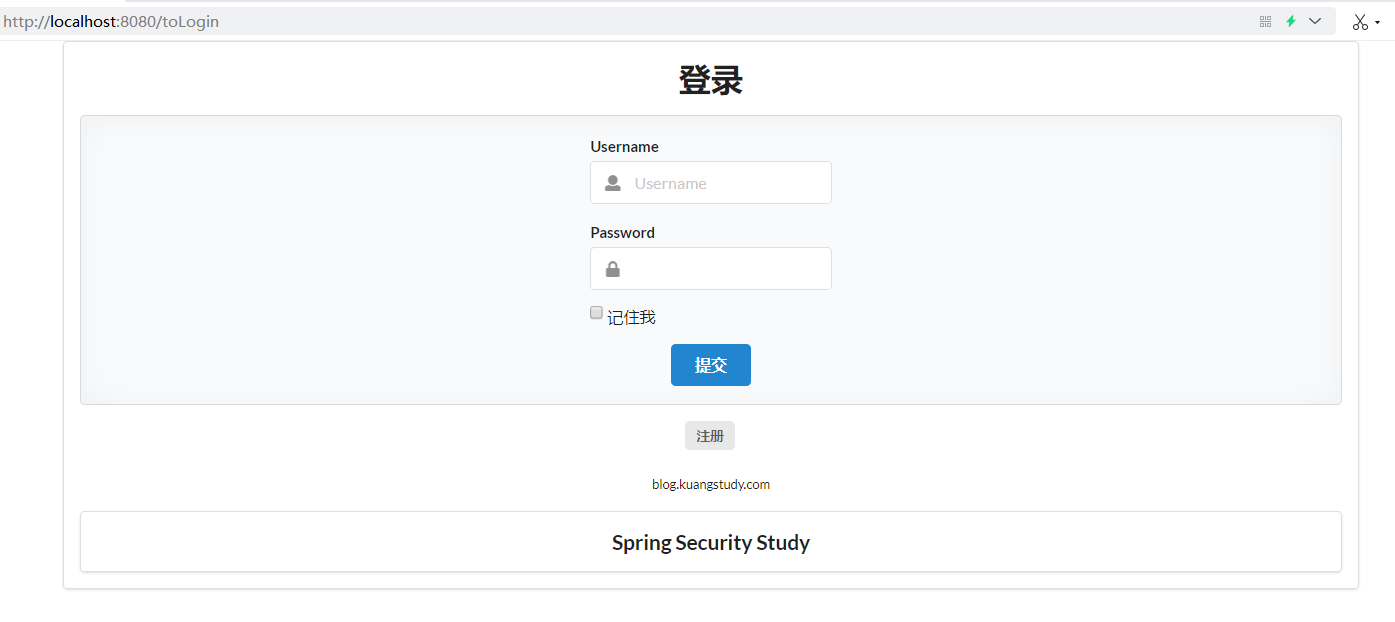The image size is (1395, 622).
Task: Click the gray 注册 register button
Action: [x=710, y=436]
